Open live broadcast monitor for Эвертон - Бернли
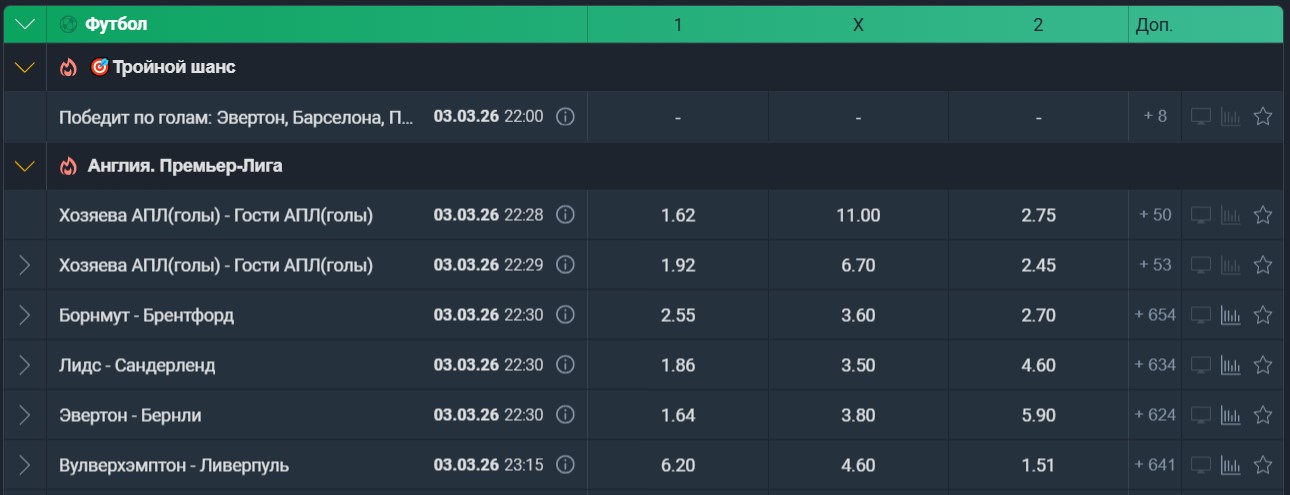The image size is (1290, 495). pyautogui.click(x=1200, y=415)
